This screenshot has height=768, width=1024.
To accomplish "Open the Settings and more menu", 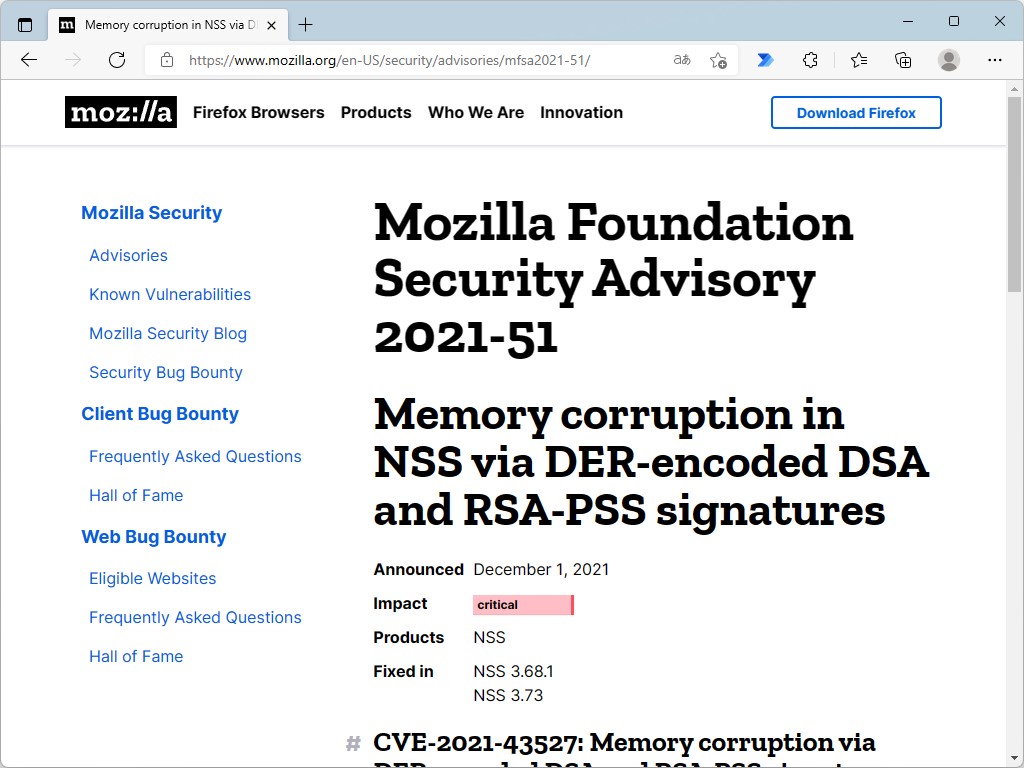I will point(995,60).
